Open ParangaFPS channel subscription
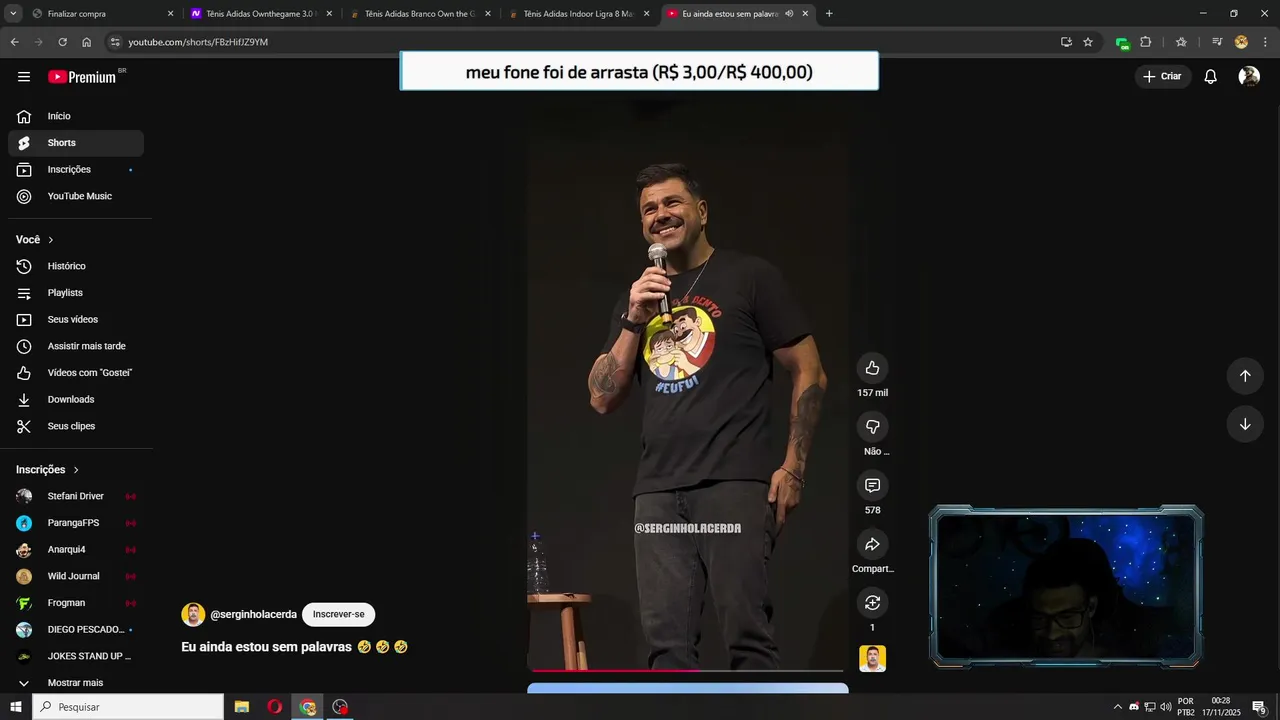 (76, 523)
